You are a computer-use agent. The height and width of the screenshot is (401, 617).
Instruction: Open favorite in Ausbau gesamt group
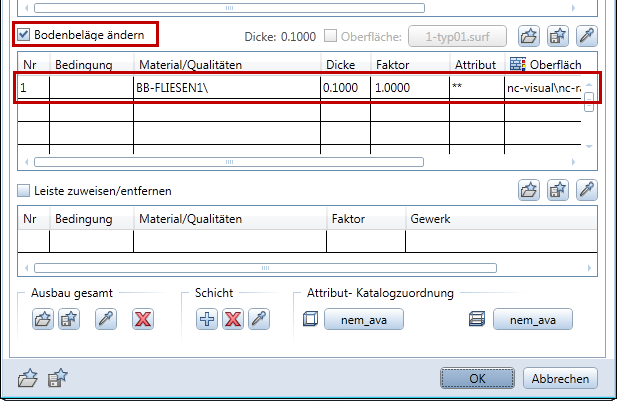43,320
